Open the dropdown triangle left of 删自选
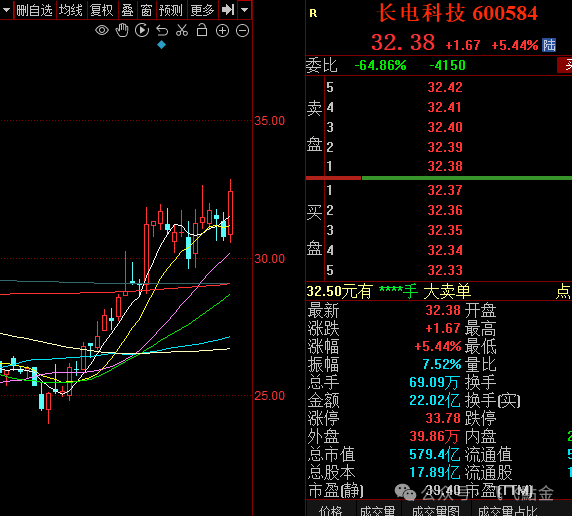The width and height of the screenshot is (572, 516). (6, 10)
